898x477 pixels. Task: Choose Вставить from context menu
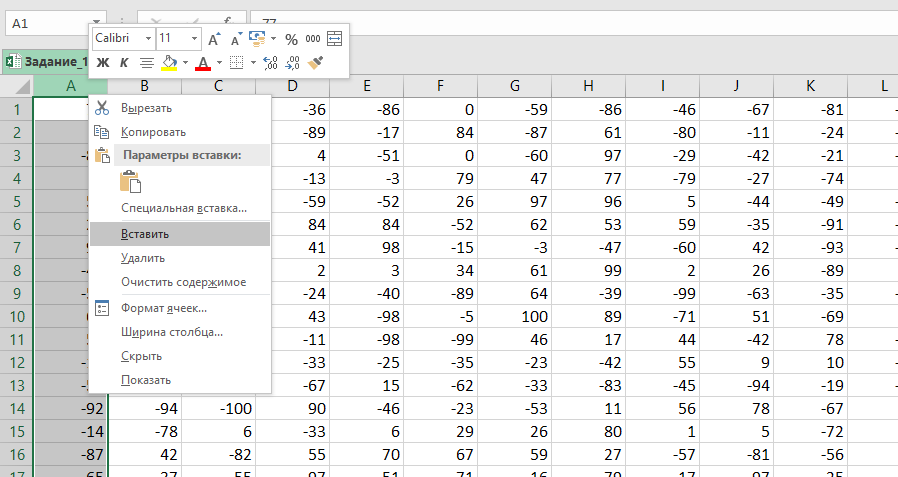click(145, 233)
